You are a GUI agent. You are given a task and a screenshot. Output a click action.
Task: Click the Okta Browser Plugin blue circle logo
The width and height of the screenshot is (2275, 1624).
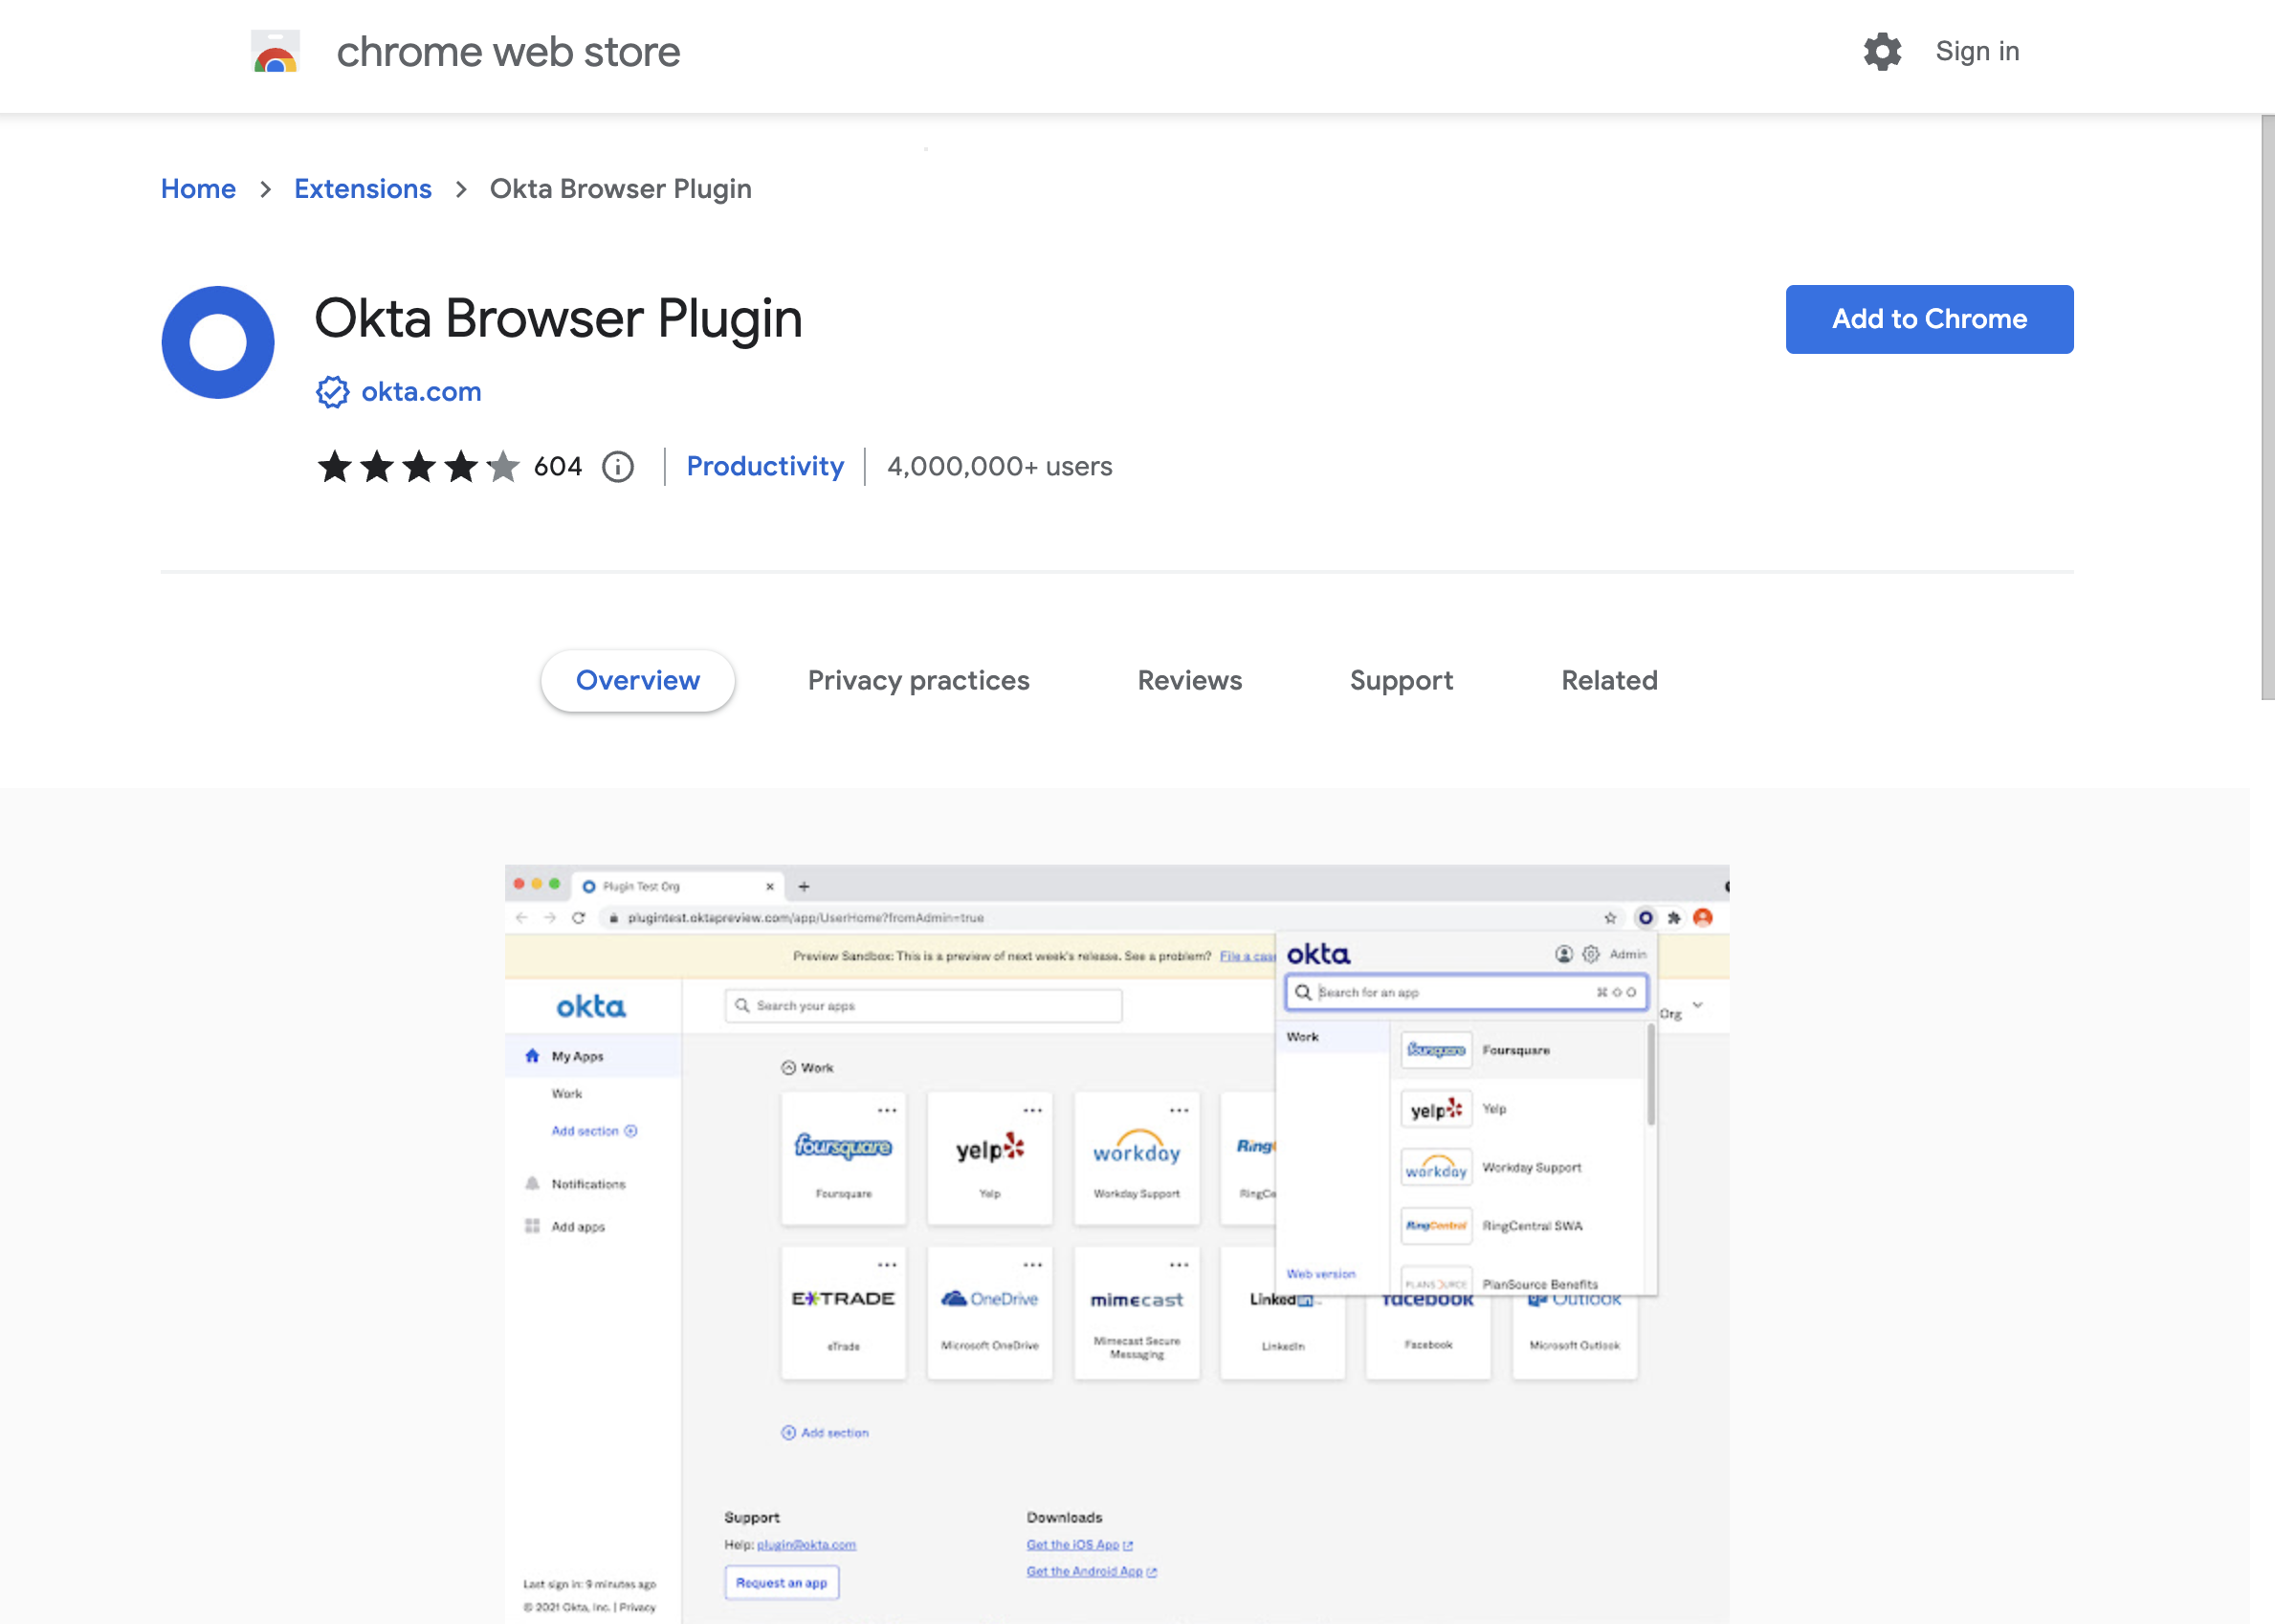[x=218, y=342]
